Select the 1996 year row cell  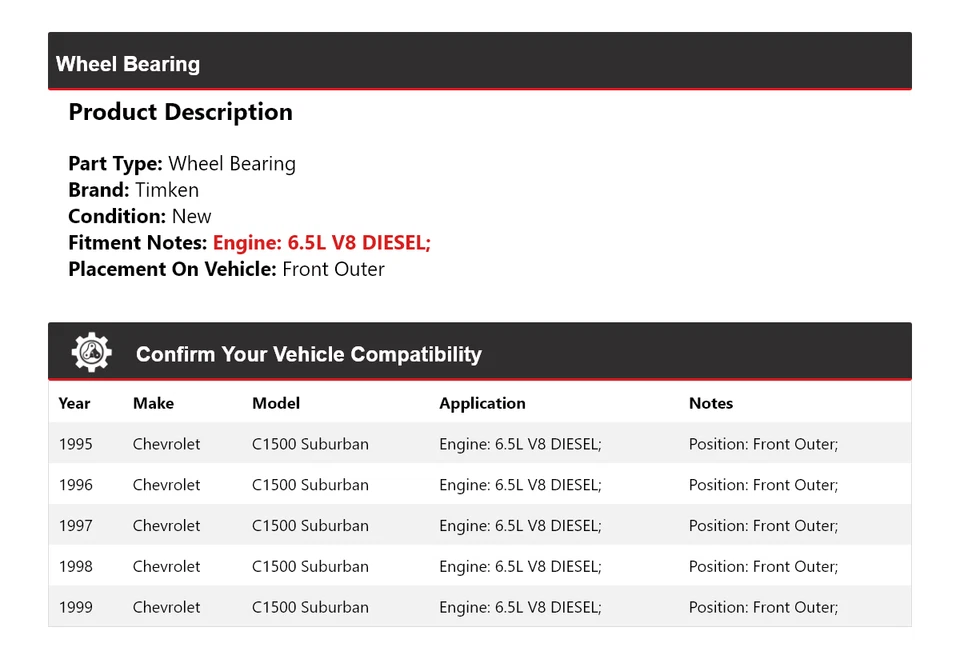(x=75, y=485)
